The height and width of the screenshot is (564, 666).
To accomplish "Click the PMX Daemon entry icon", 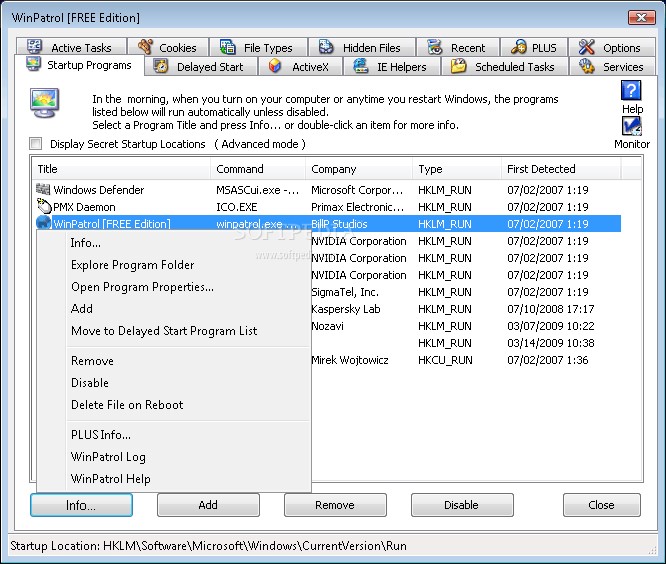I will pos(43,207).
